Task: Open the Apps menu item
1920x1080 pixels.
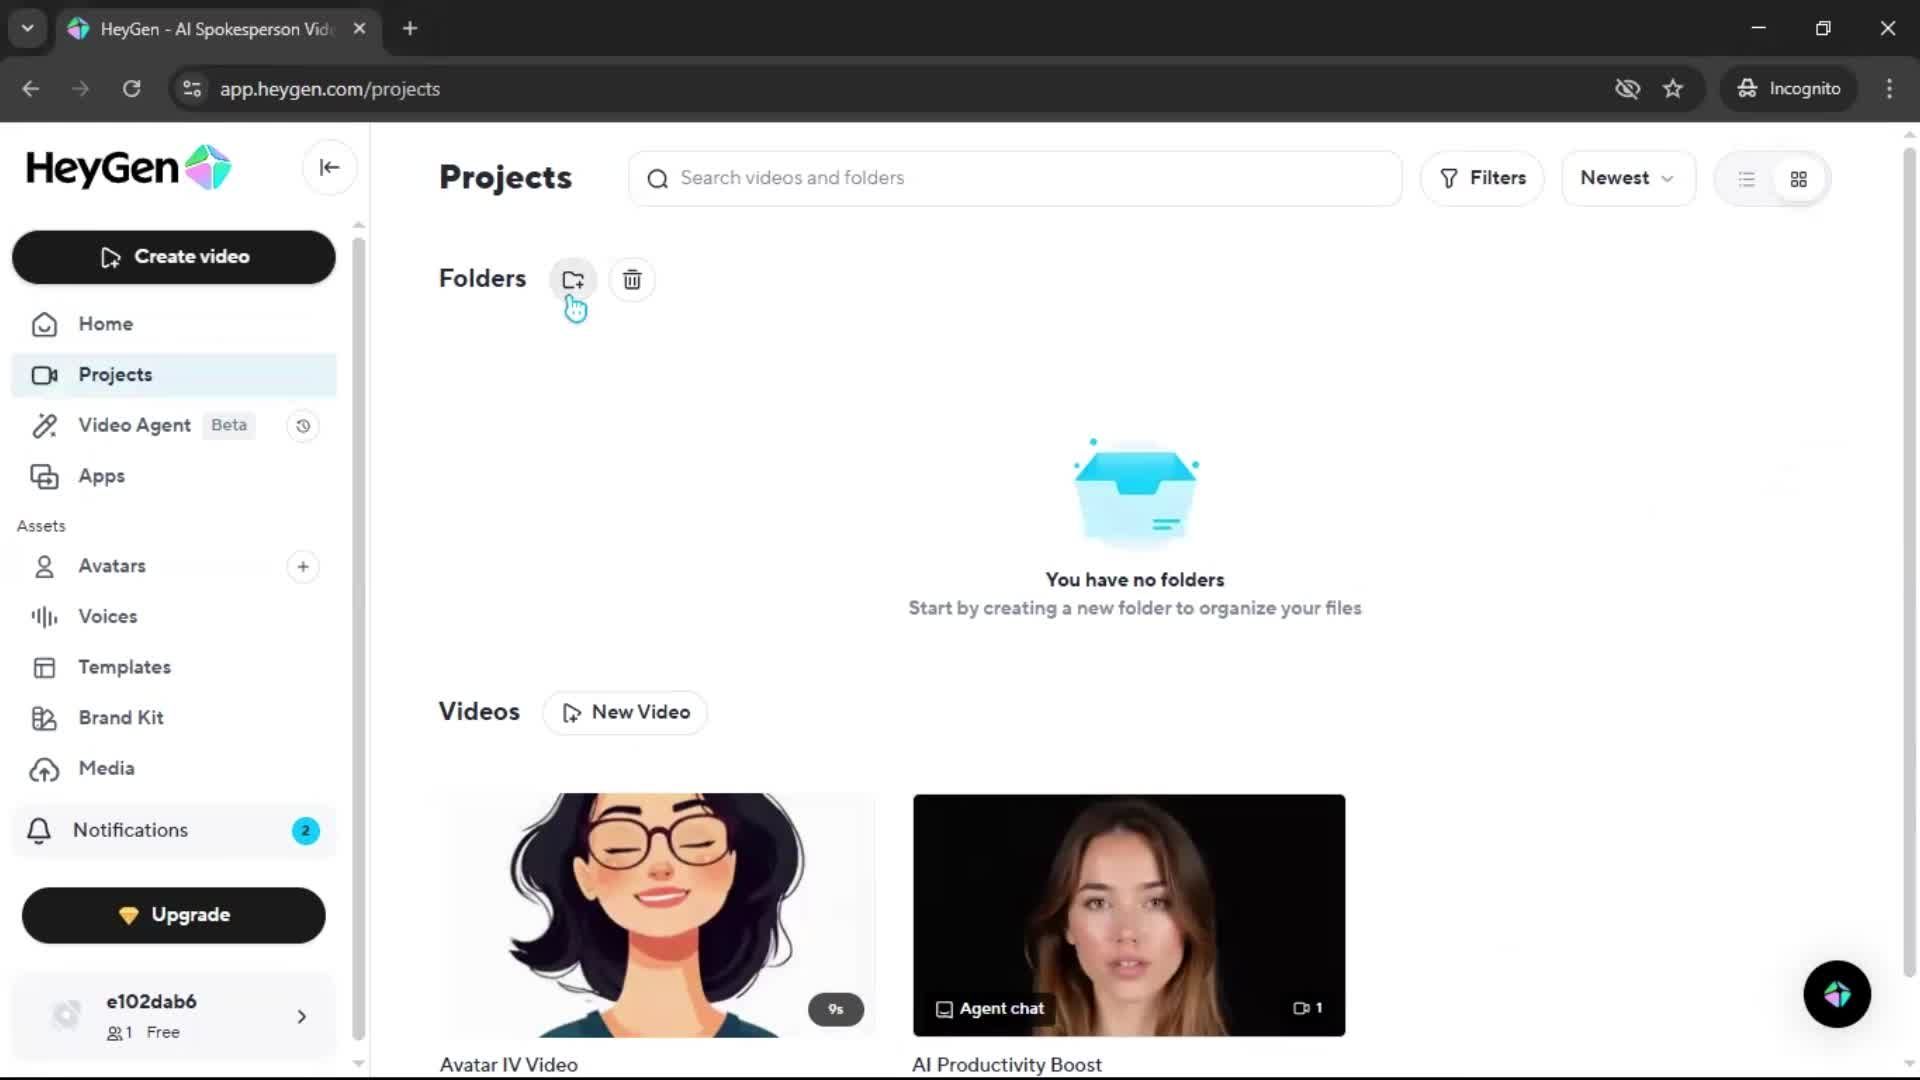Action: (100, 476)
